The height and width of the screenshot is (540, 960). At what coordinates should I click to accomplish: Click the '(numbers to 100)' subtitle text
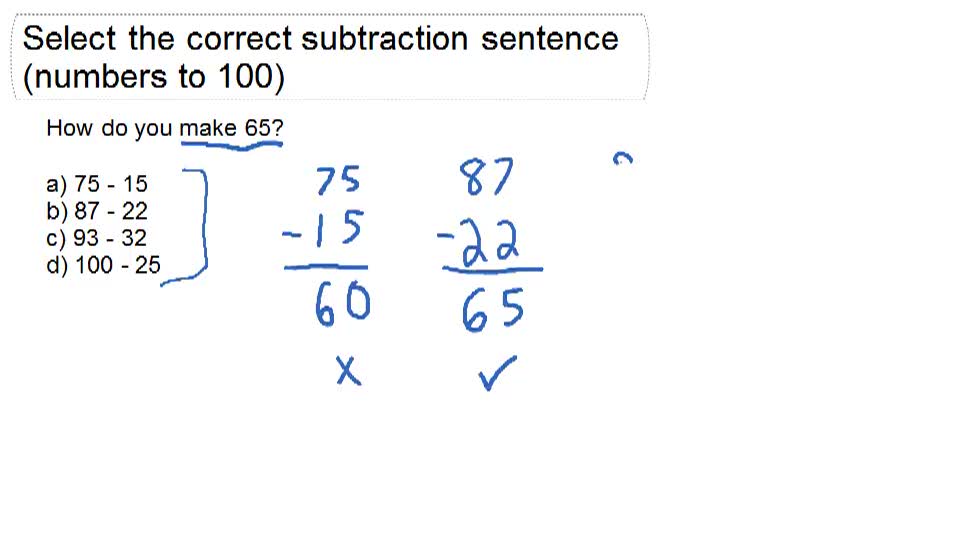pos(153,77)
